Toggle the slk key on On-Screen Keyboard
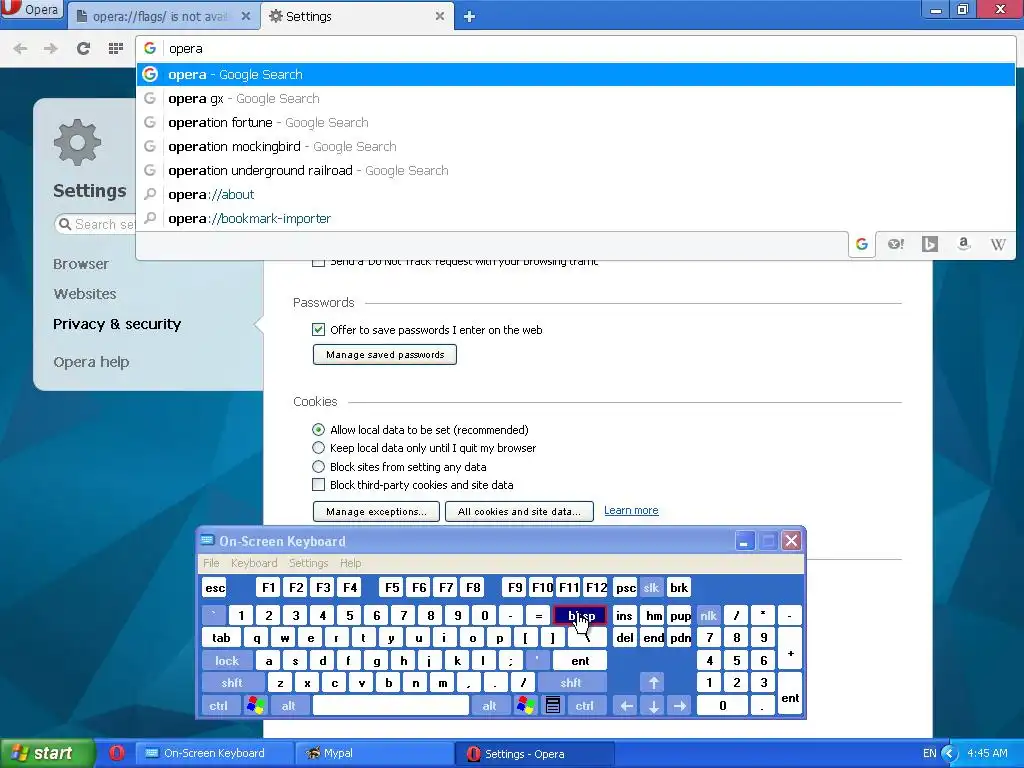Viewport: 1024px width, 768px height. (651, 588)
